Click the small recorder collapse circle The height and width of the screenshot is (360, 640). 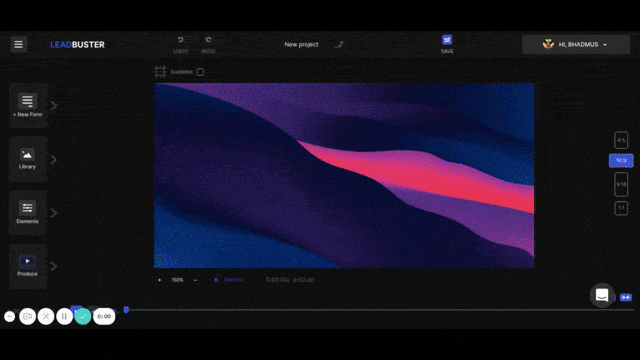pyautogui.click(x=9, y=316)
